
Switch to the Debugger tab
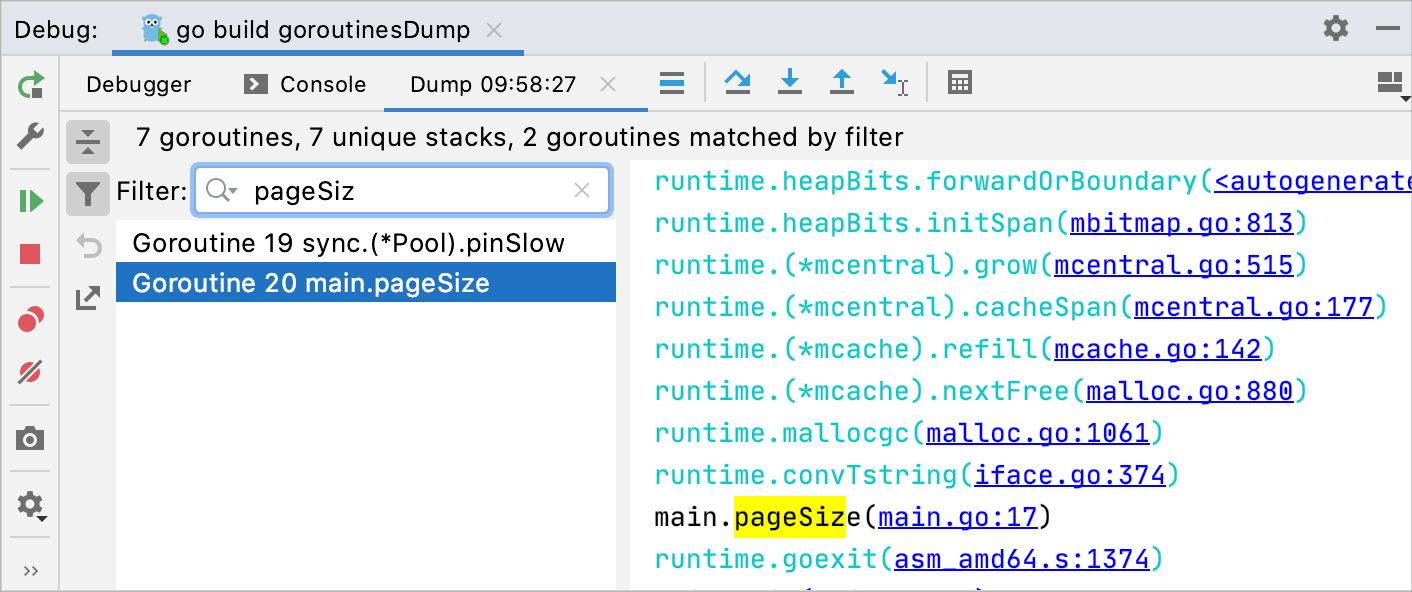(x=138, y=85)
